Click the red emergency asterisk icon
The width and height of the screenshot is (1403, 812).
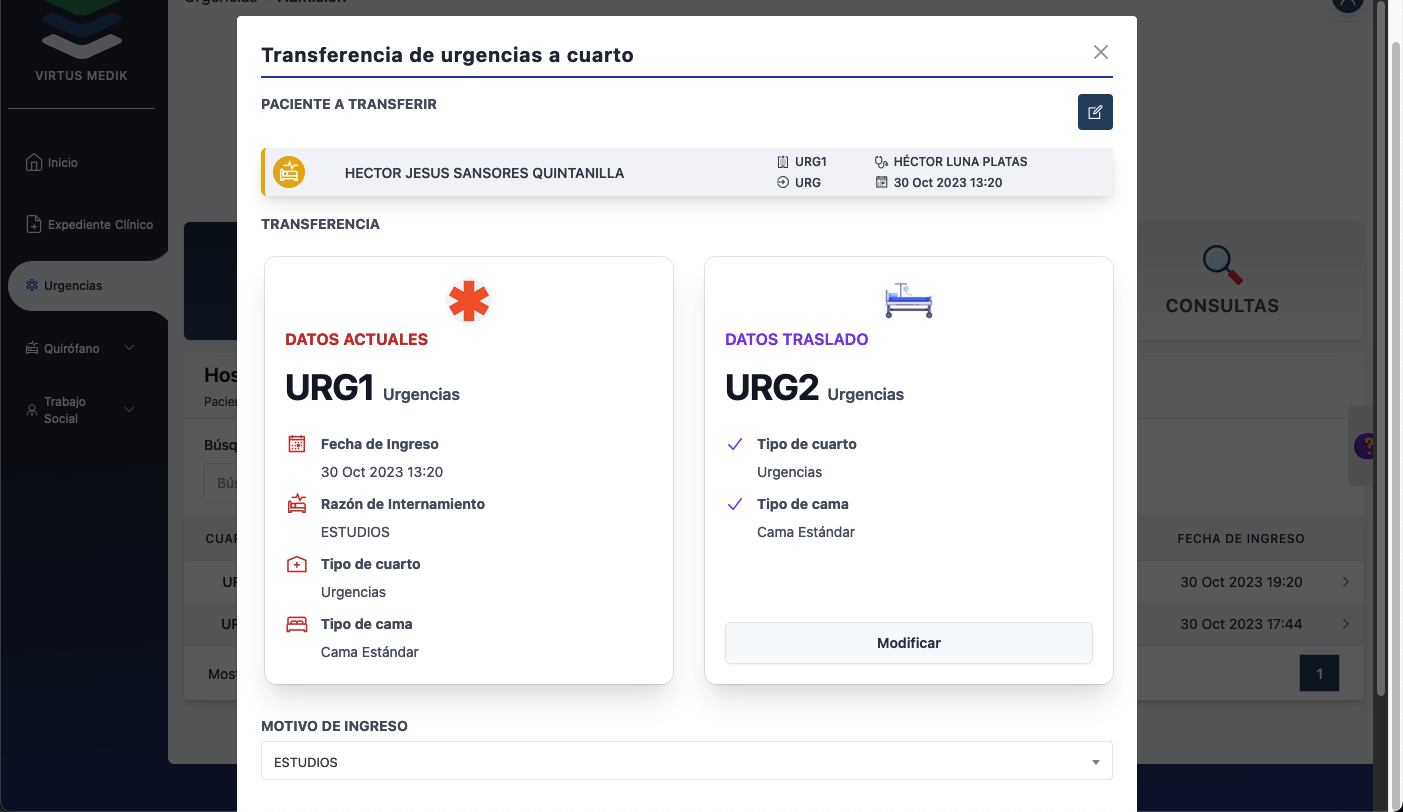(x=469, y=301)
